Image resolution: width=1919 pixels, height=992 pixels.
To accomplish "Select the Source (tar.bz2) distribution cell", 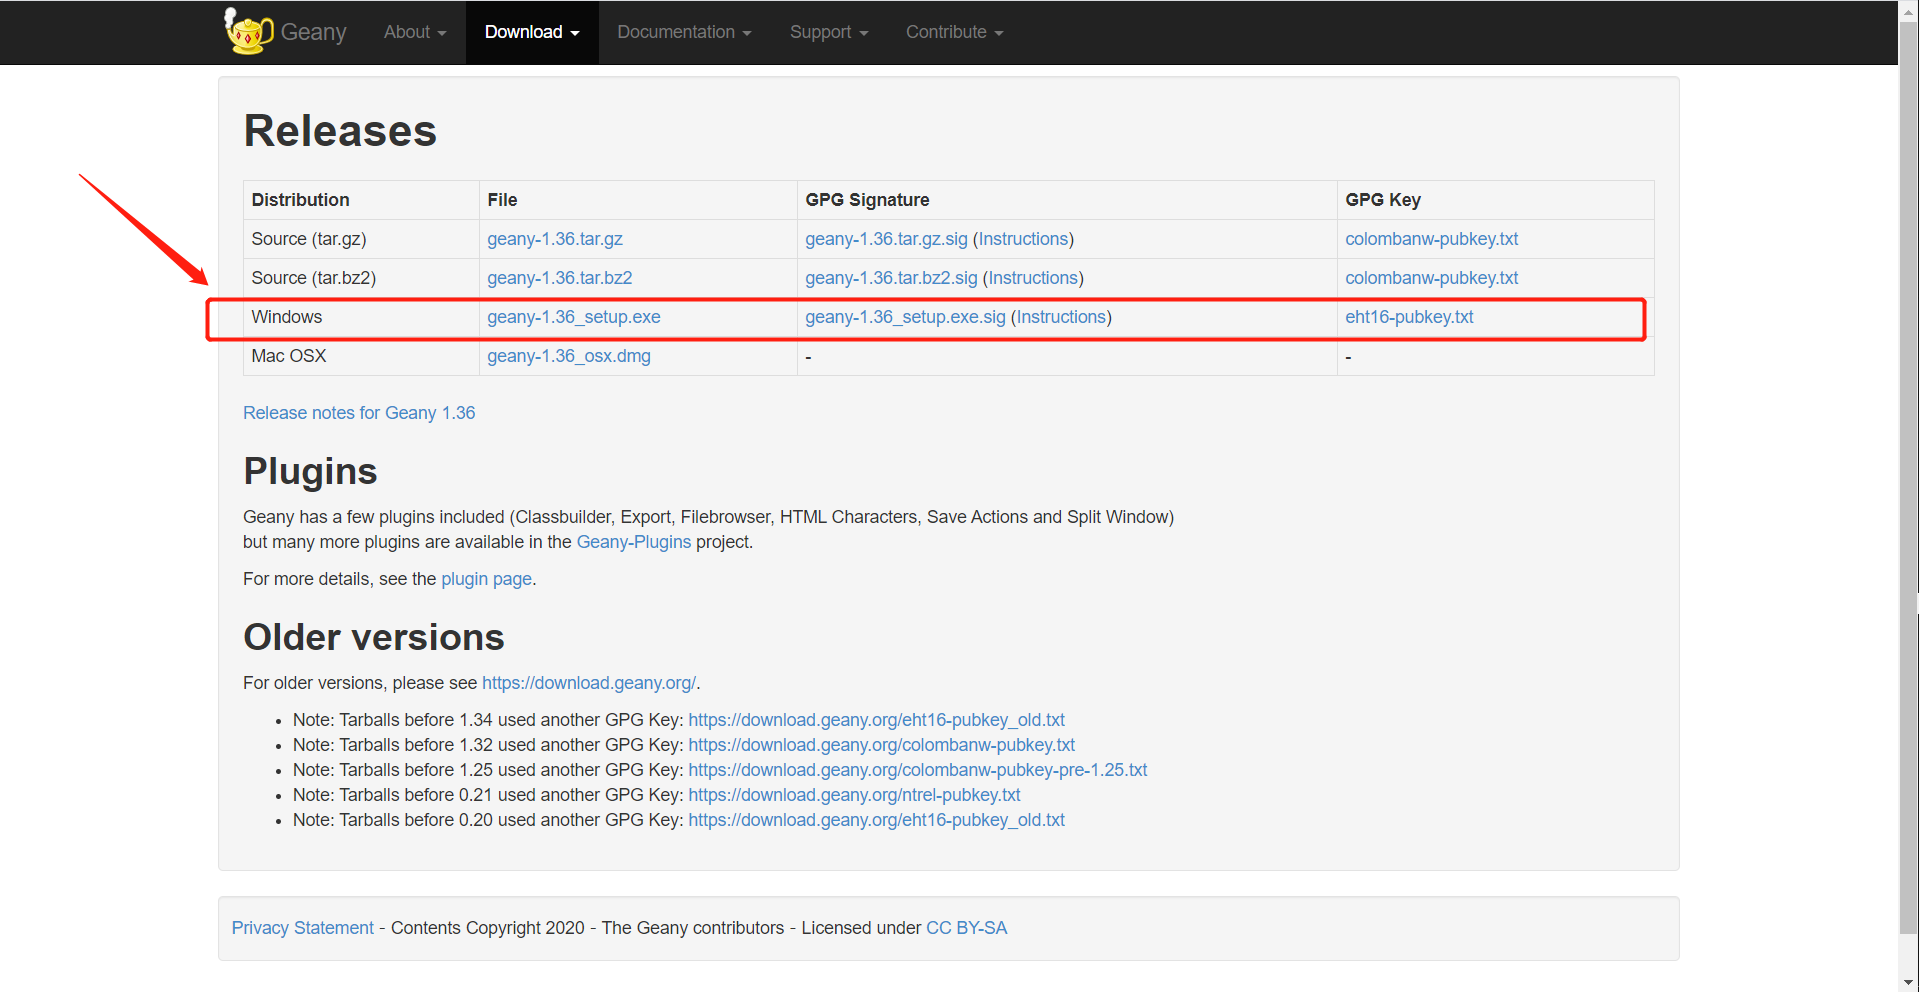I will pyautogui.click(x=361, y=278).
